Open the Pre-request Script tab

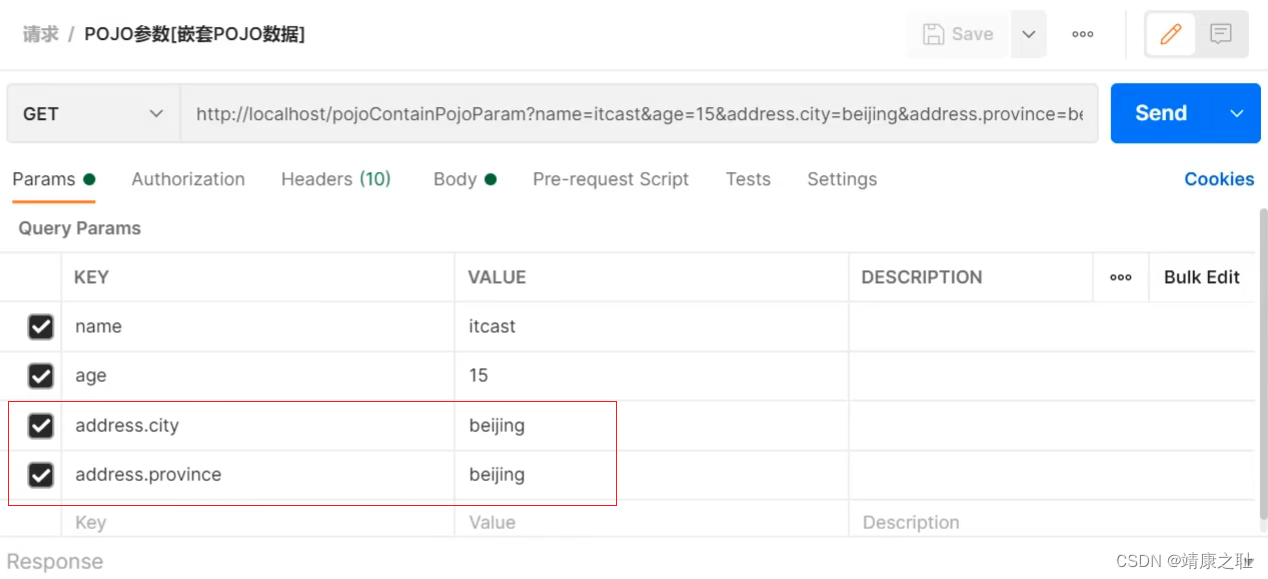(x=611, y=179)
